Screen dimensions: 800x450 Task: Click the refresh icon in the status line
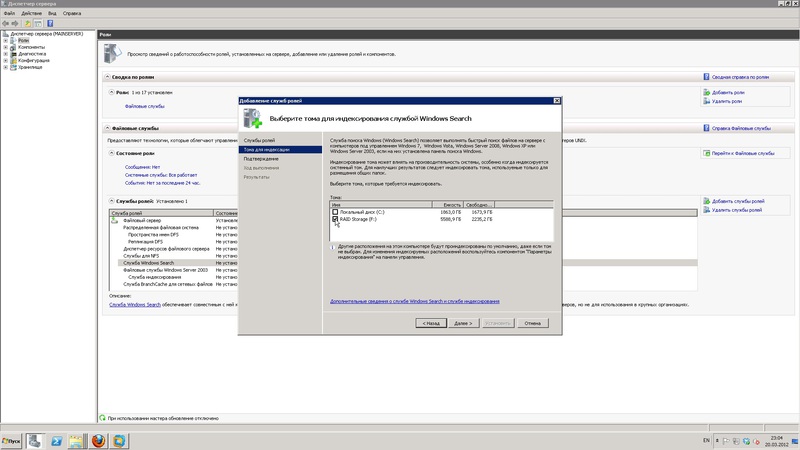(103, 418)
